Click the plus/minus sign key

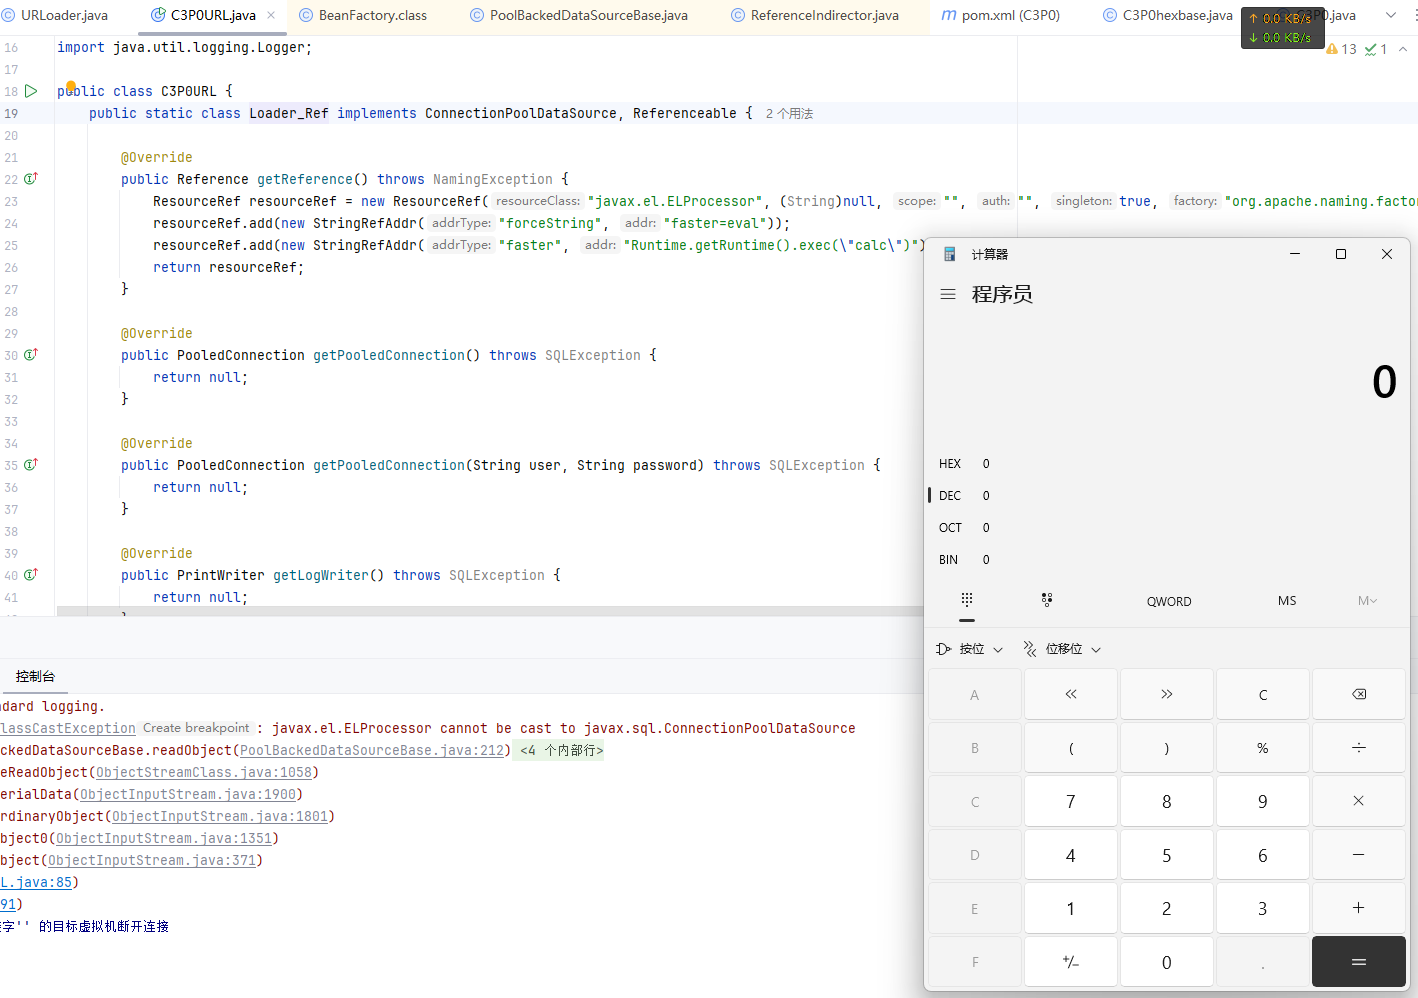[x=1071, y=962]
